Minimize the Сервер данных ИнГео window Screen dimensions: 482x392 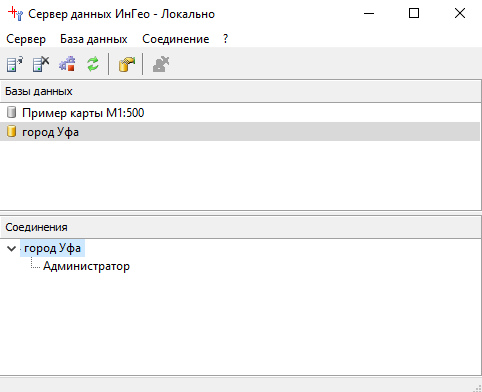(369, 14)
